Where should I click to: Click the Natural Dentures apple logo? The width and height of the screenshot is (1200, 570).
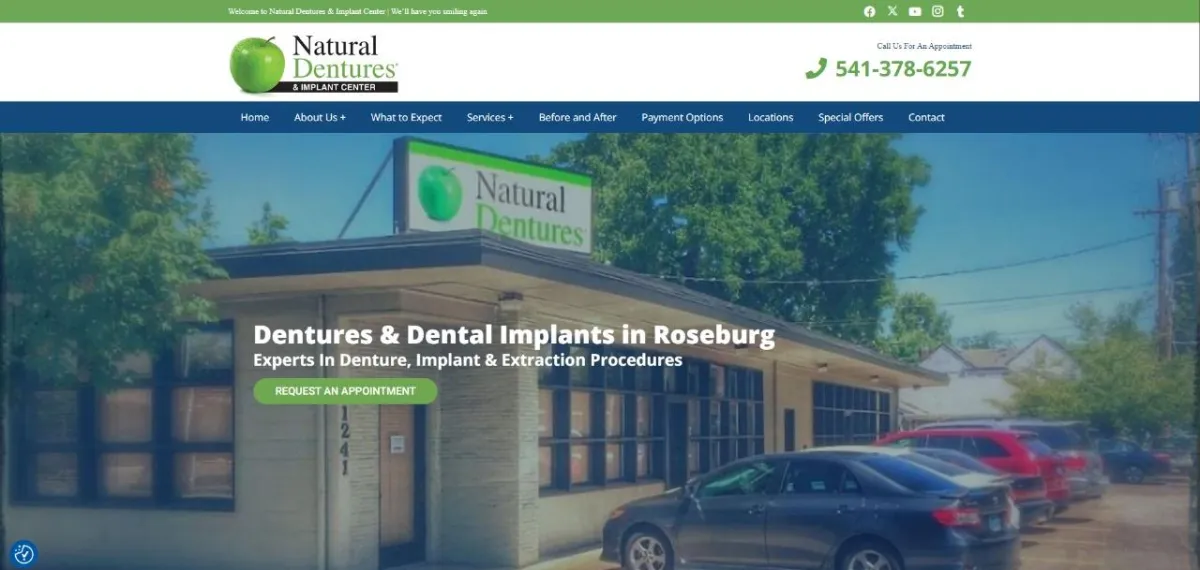[314, 64]
